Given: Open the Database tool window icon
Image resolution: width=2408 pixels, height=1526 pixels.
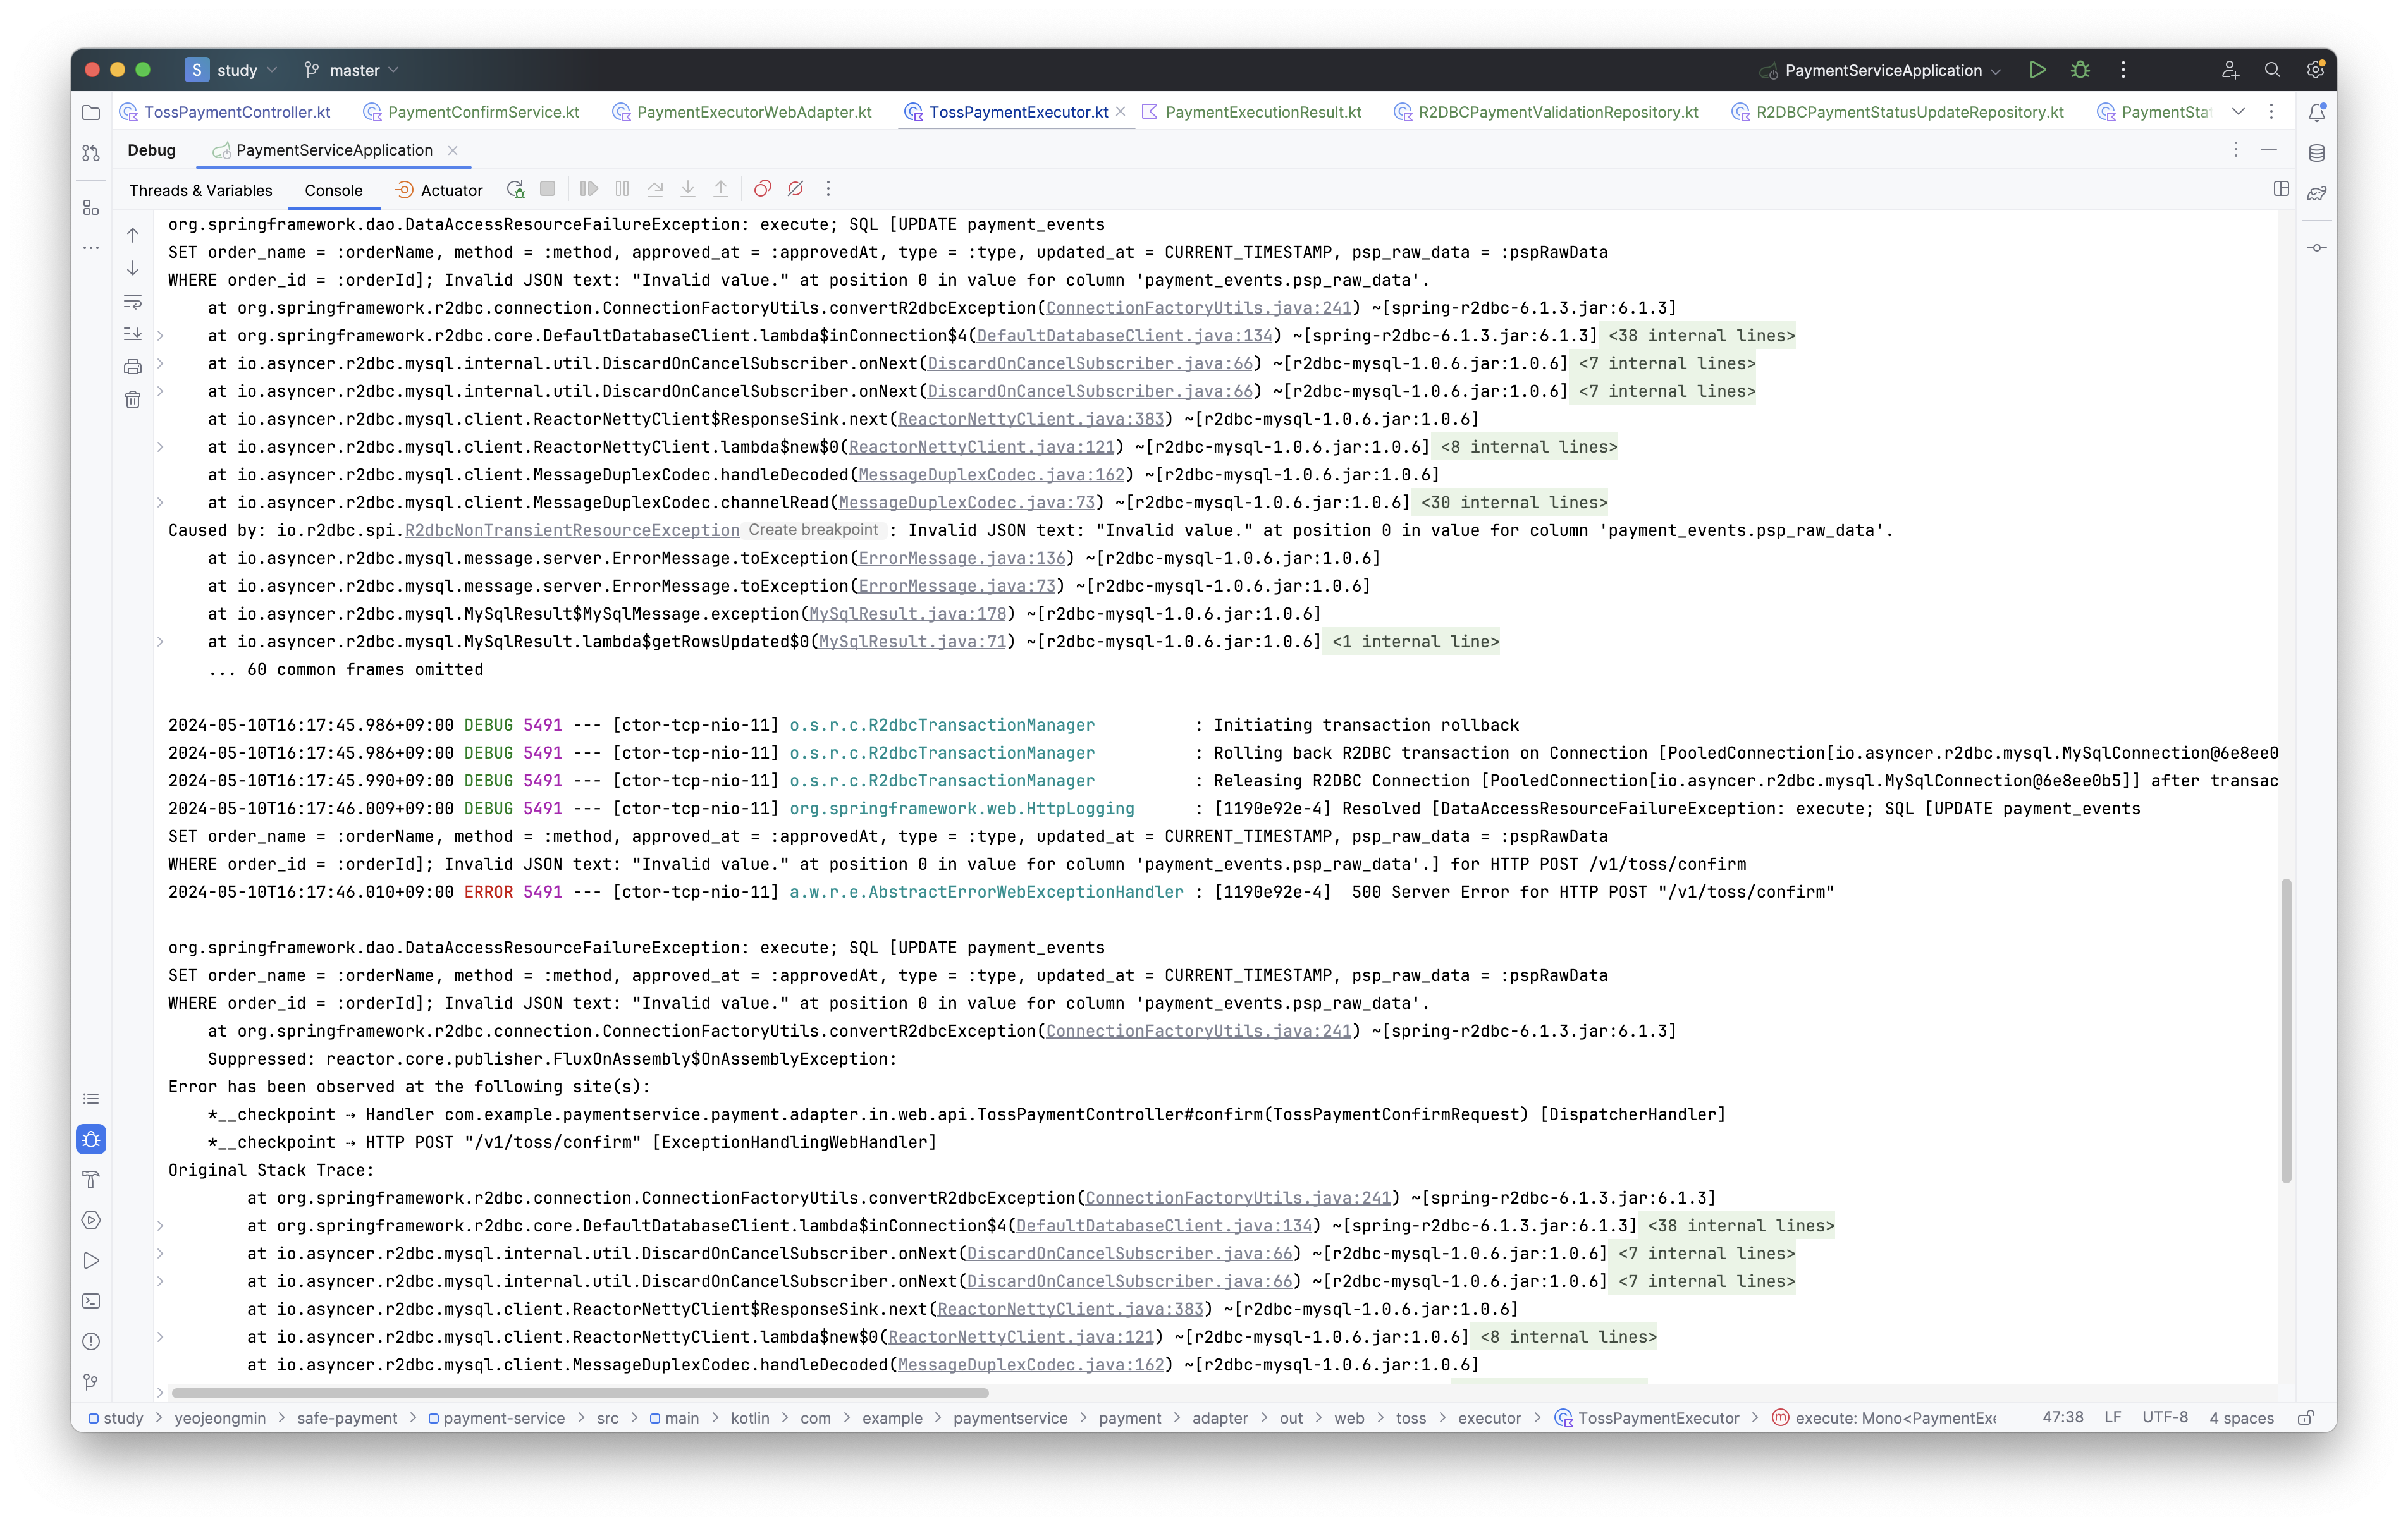Looking at the screenshot, I should (x=2317, y=153).
